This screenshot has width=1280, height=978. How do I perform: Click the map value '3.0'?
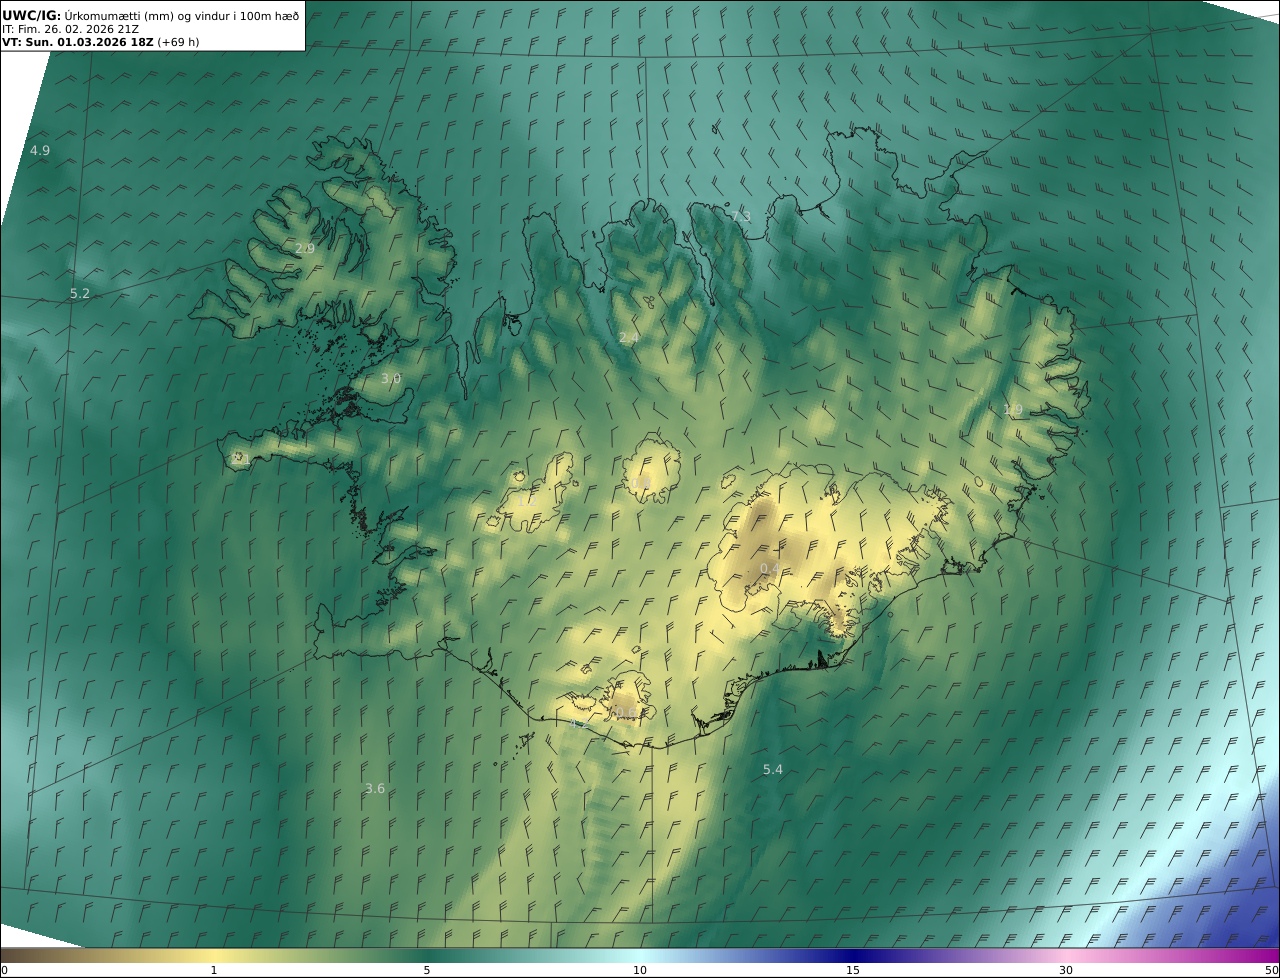391,379
